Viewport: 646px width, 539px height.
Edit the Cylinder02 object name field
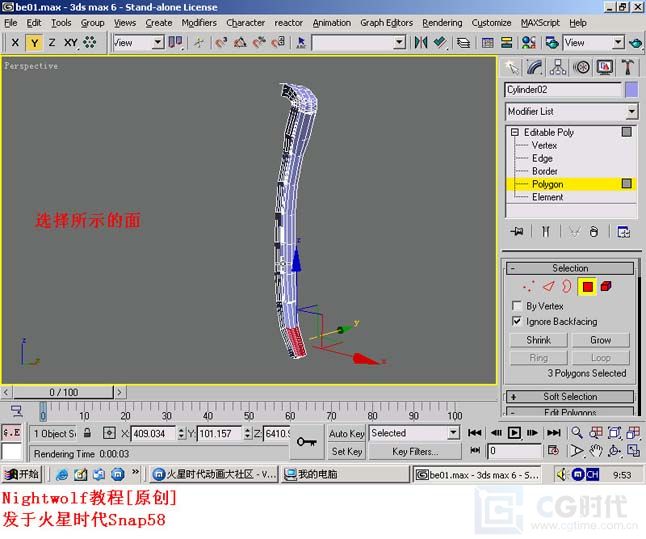pyautogui.click(x=563, y=90)
